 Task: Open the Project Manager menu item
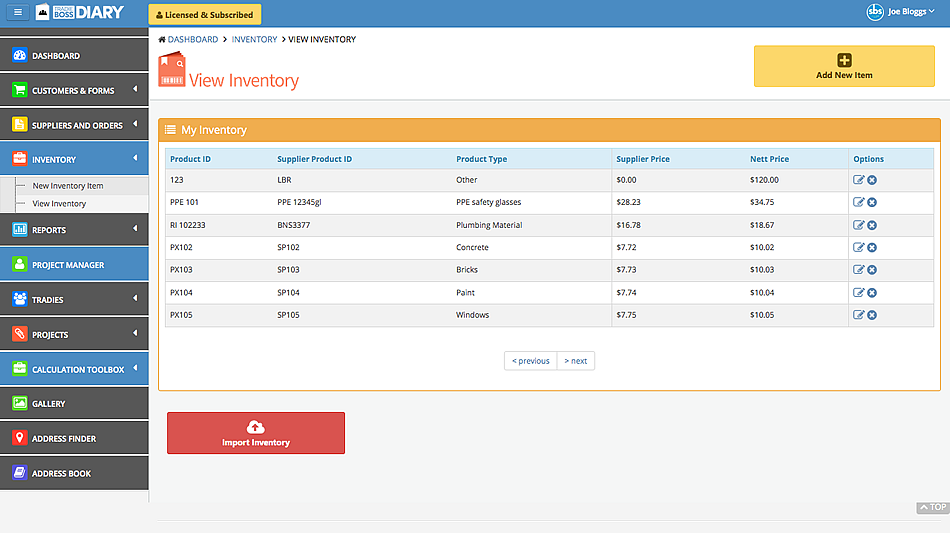coord(68,265)
